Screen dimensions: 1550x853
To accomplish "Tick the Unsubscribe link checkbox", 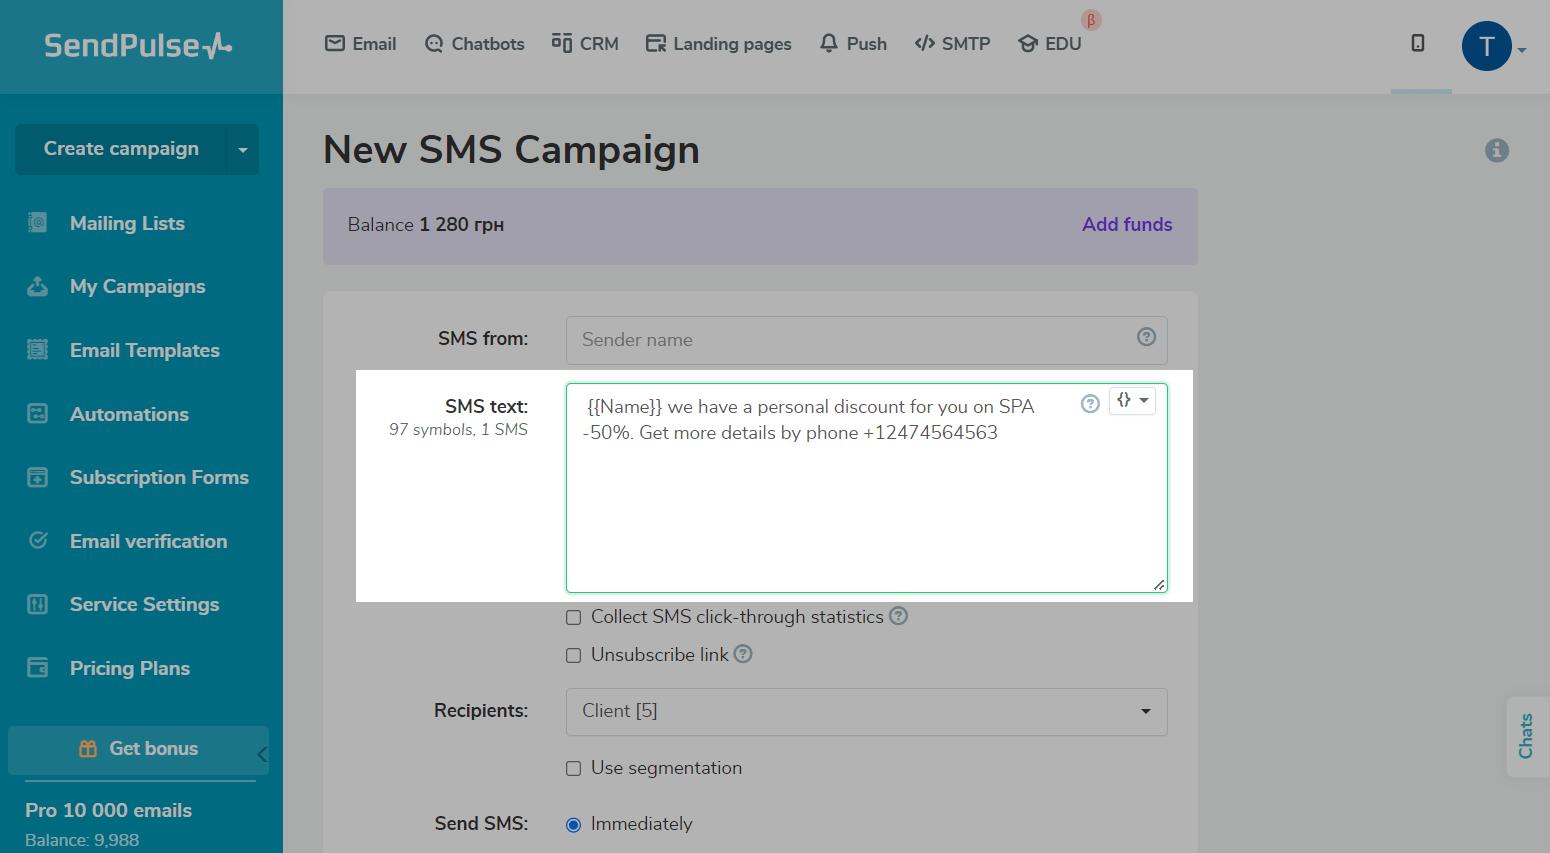I will (574, 656).
